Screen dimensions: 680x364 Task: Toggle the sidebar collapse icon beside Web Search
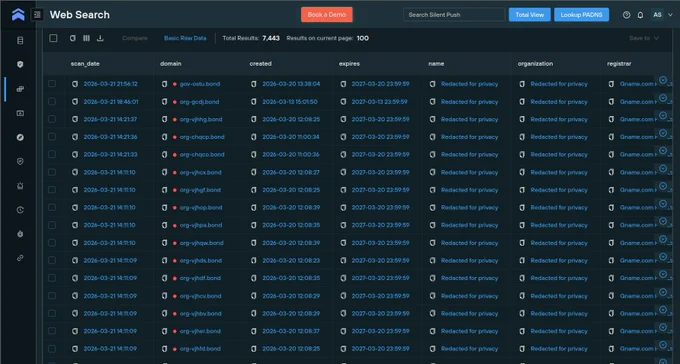37,14
